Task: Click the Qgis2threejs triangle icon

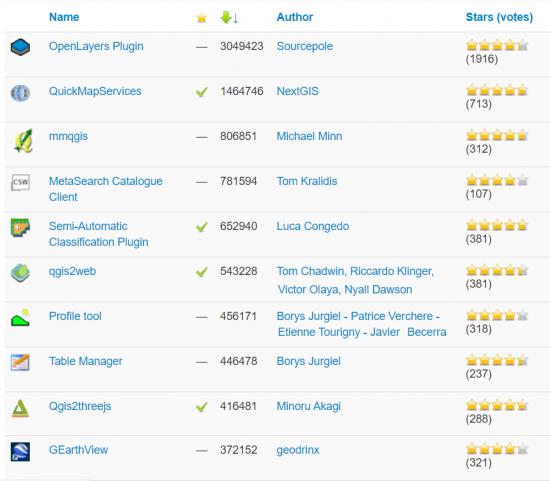Action: tap(20, 408)
